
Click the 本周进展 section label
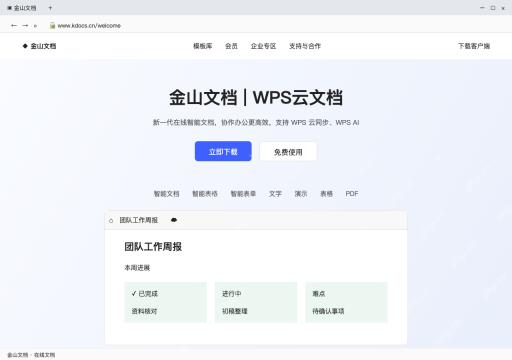pyautogui.click(x=137, y=268)
